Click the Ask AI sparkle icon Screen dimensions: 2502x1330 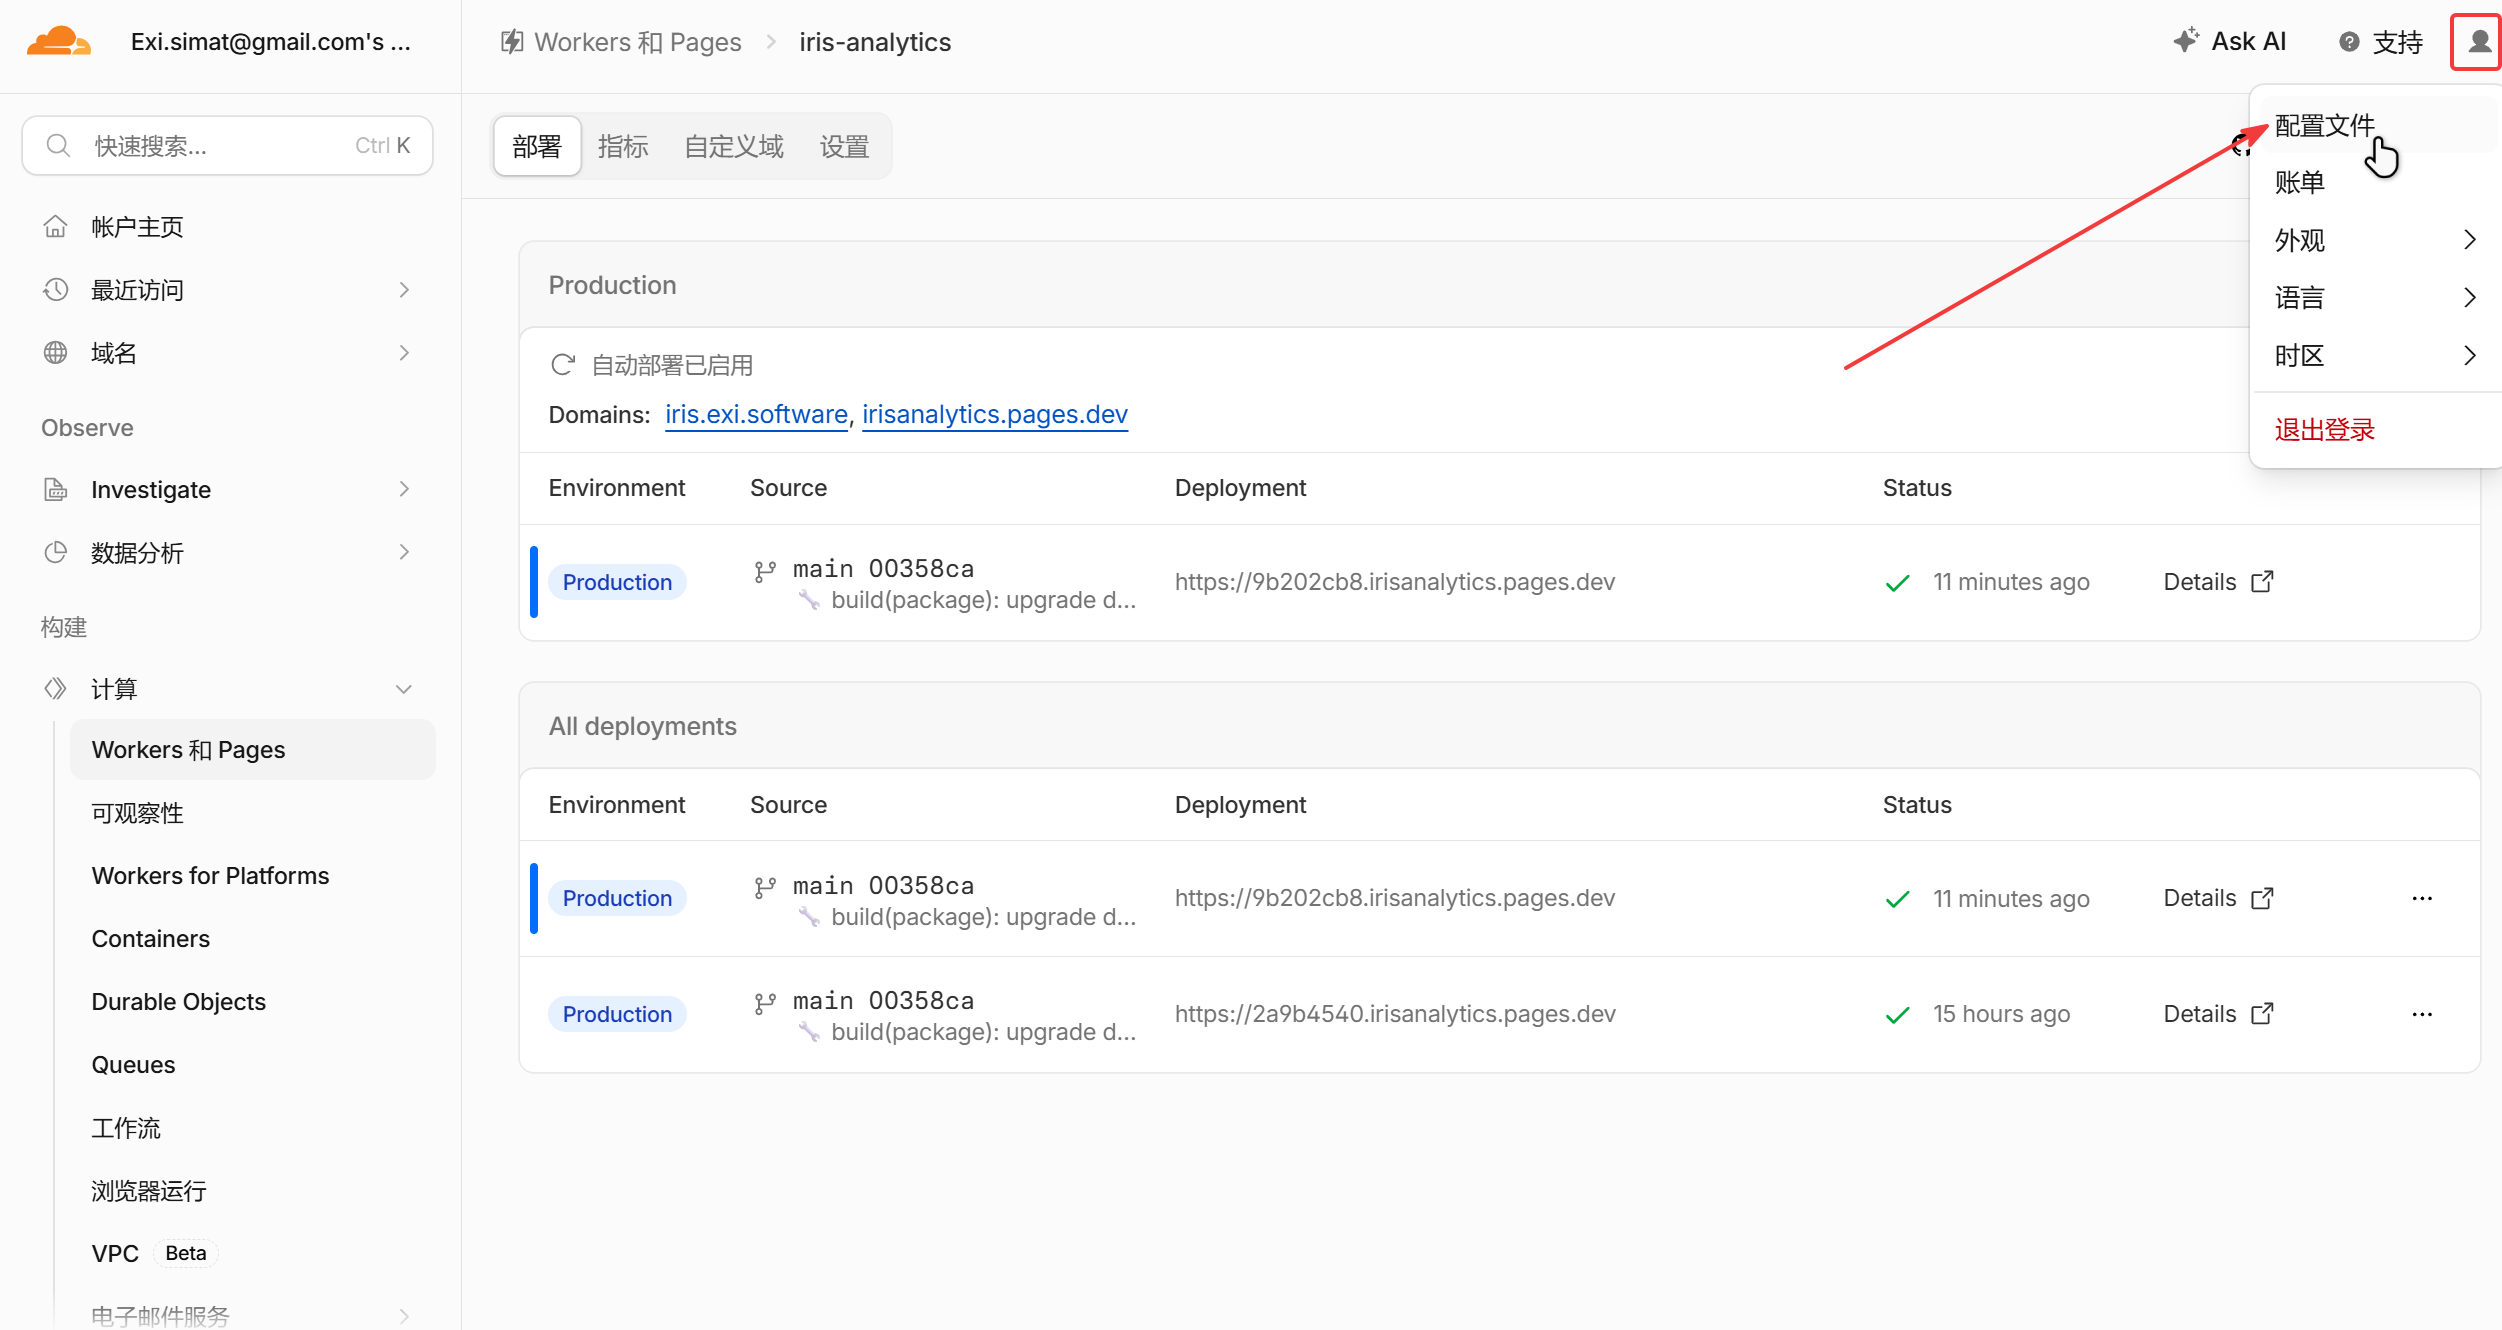[2186, 40]
